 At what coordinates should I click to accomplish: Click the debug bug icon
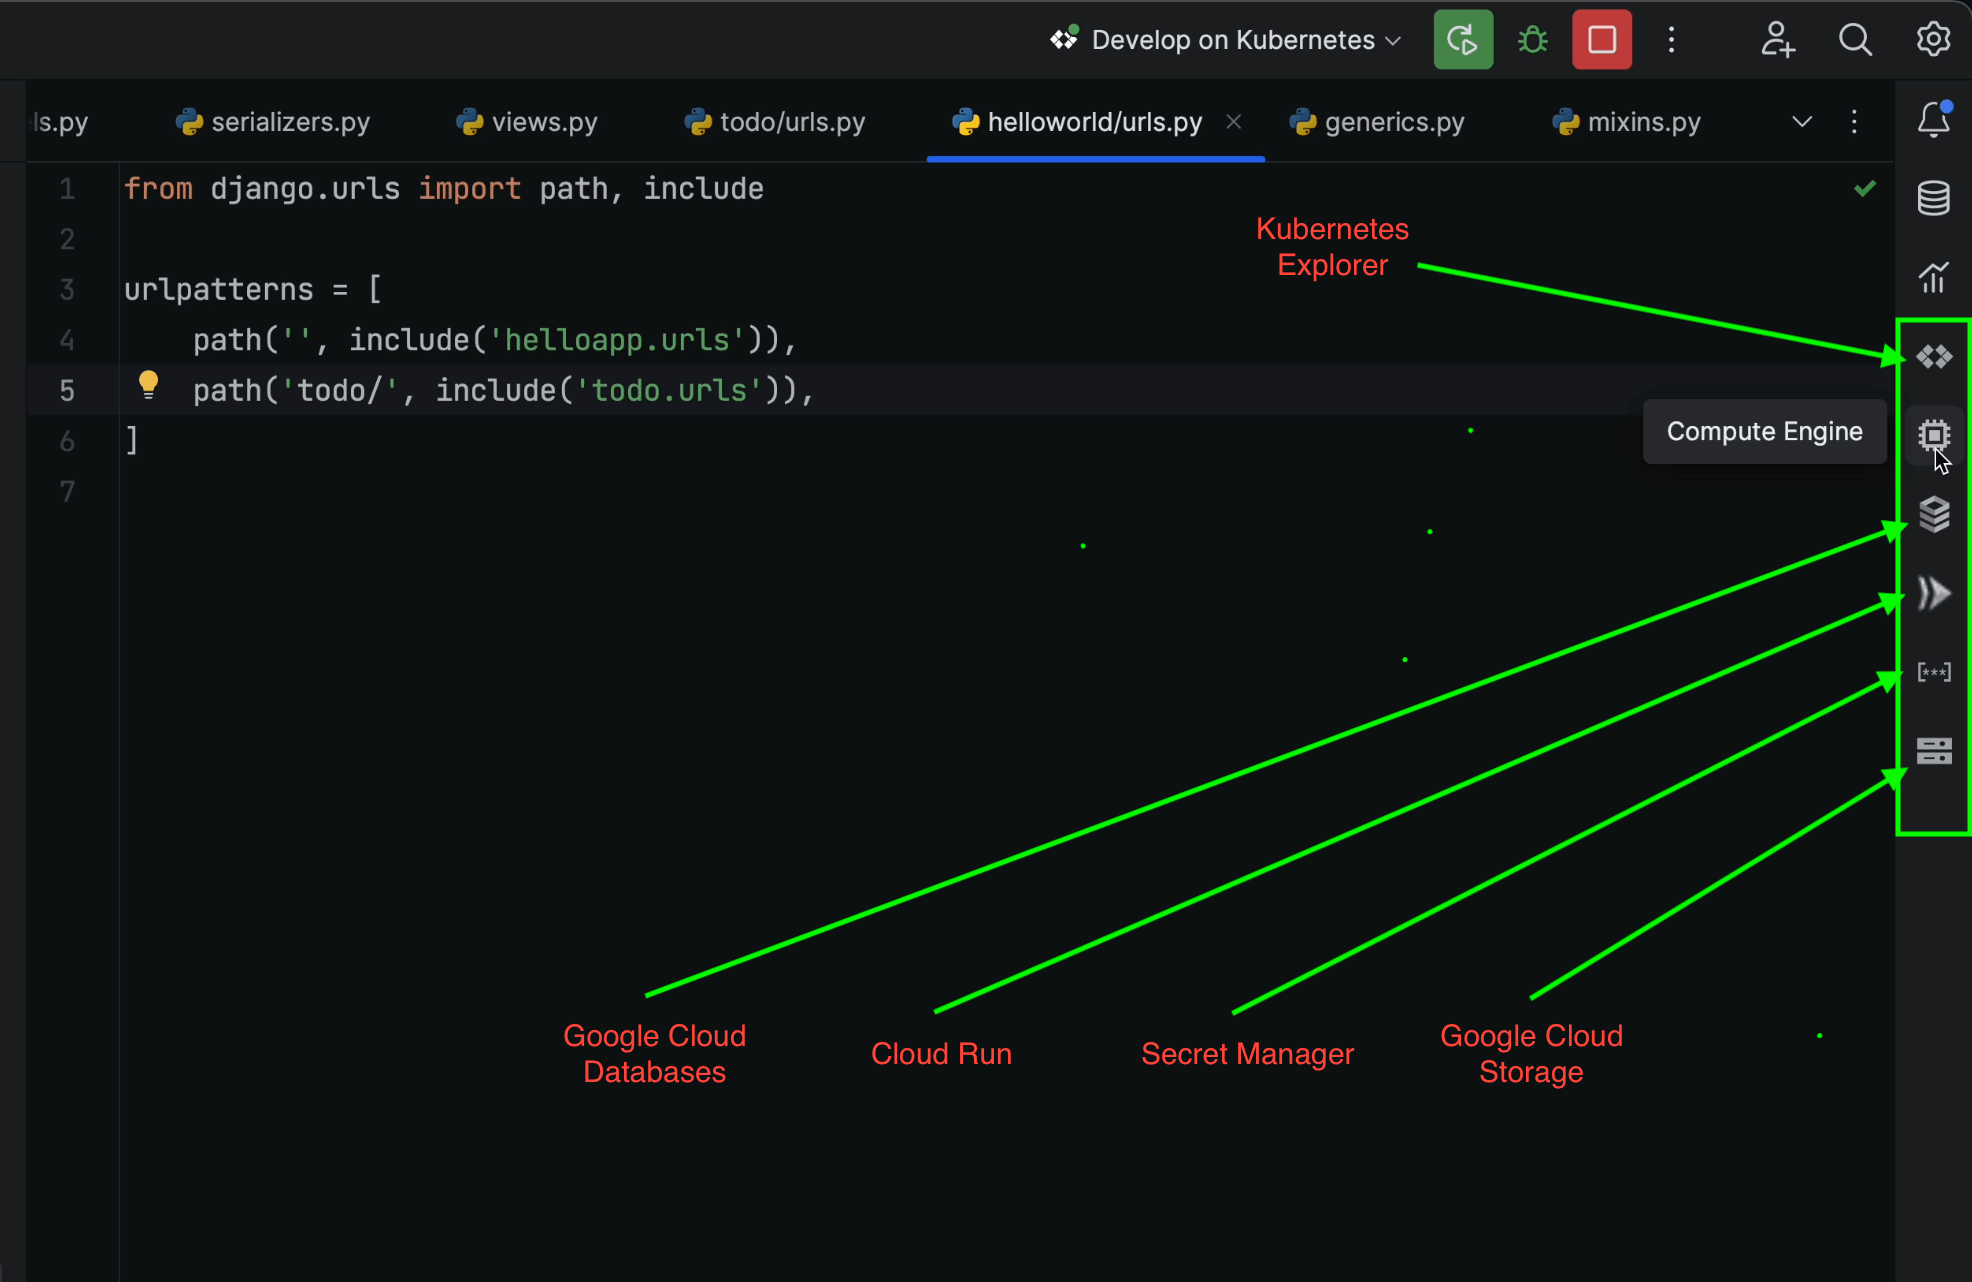(1532, 40)
